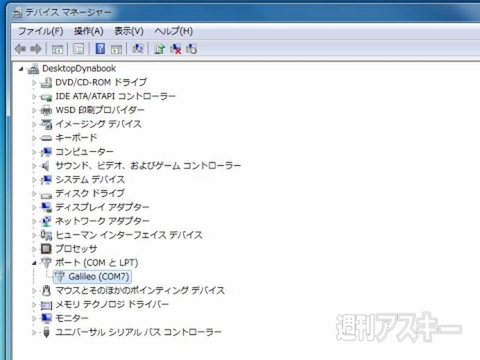480x360 pixels.
Task: Click the network adapter category icon
Action: pyautogui.click(x=46, y=221)
